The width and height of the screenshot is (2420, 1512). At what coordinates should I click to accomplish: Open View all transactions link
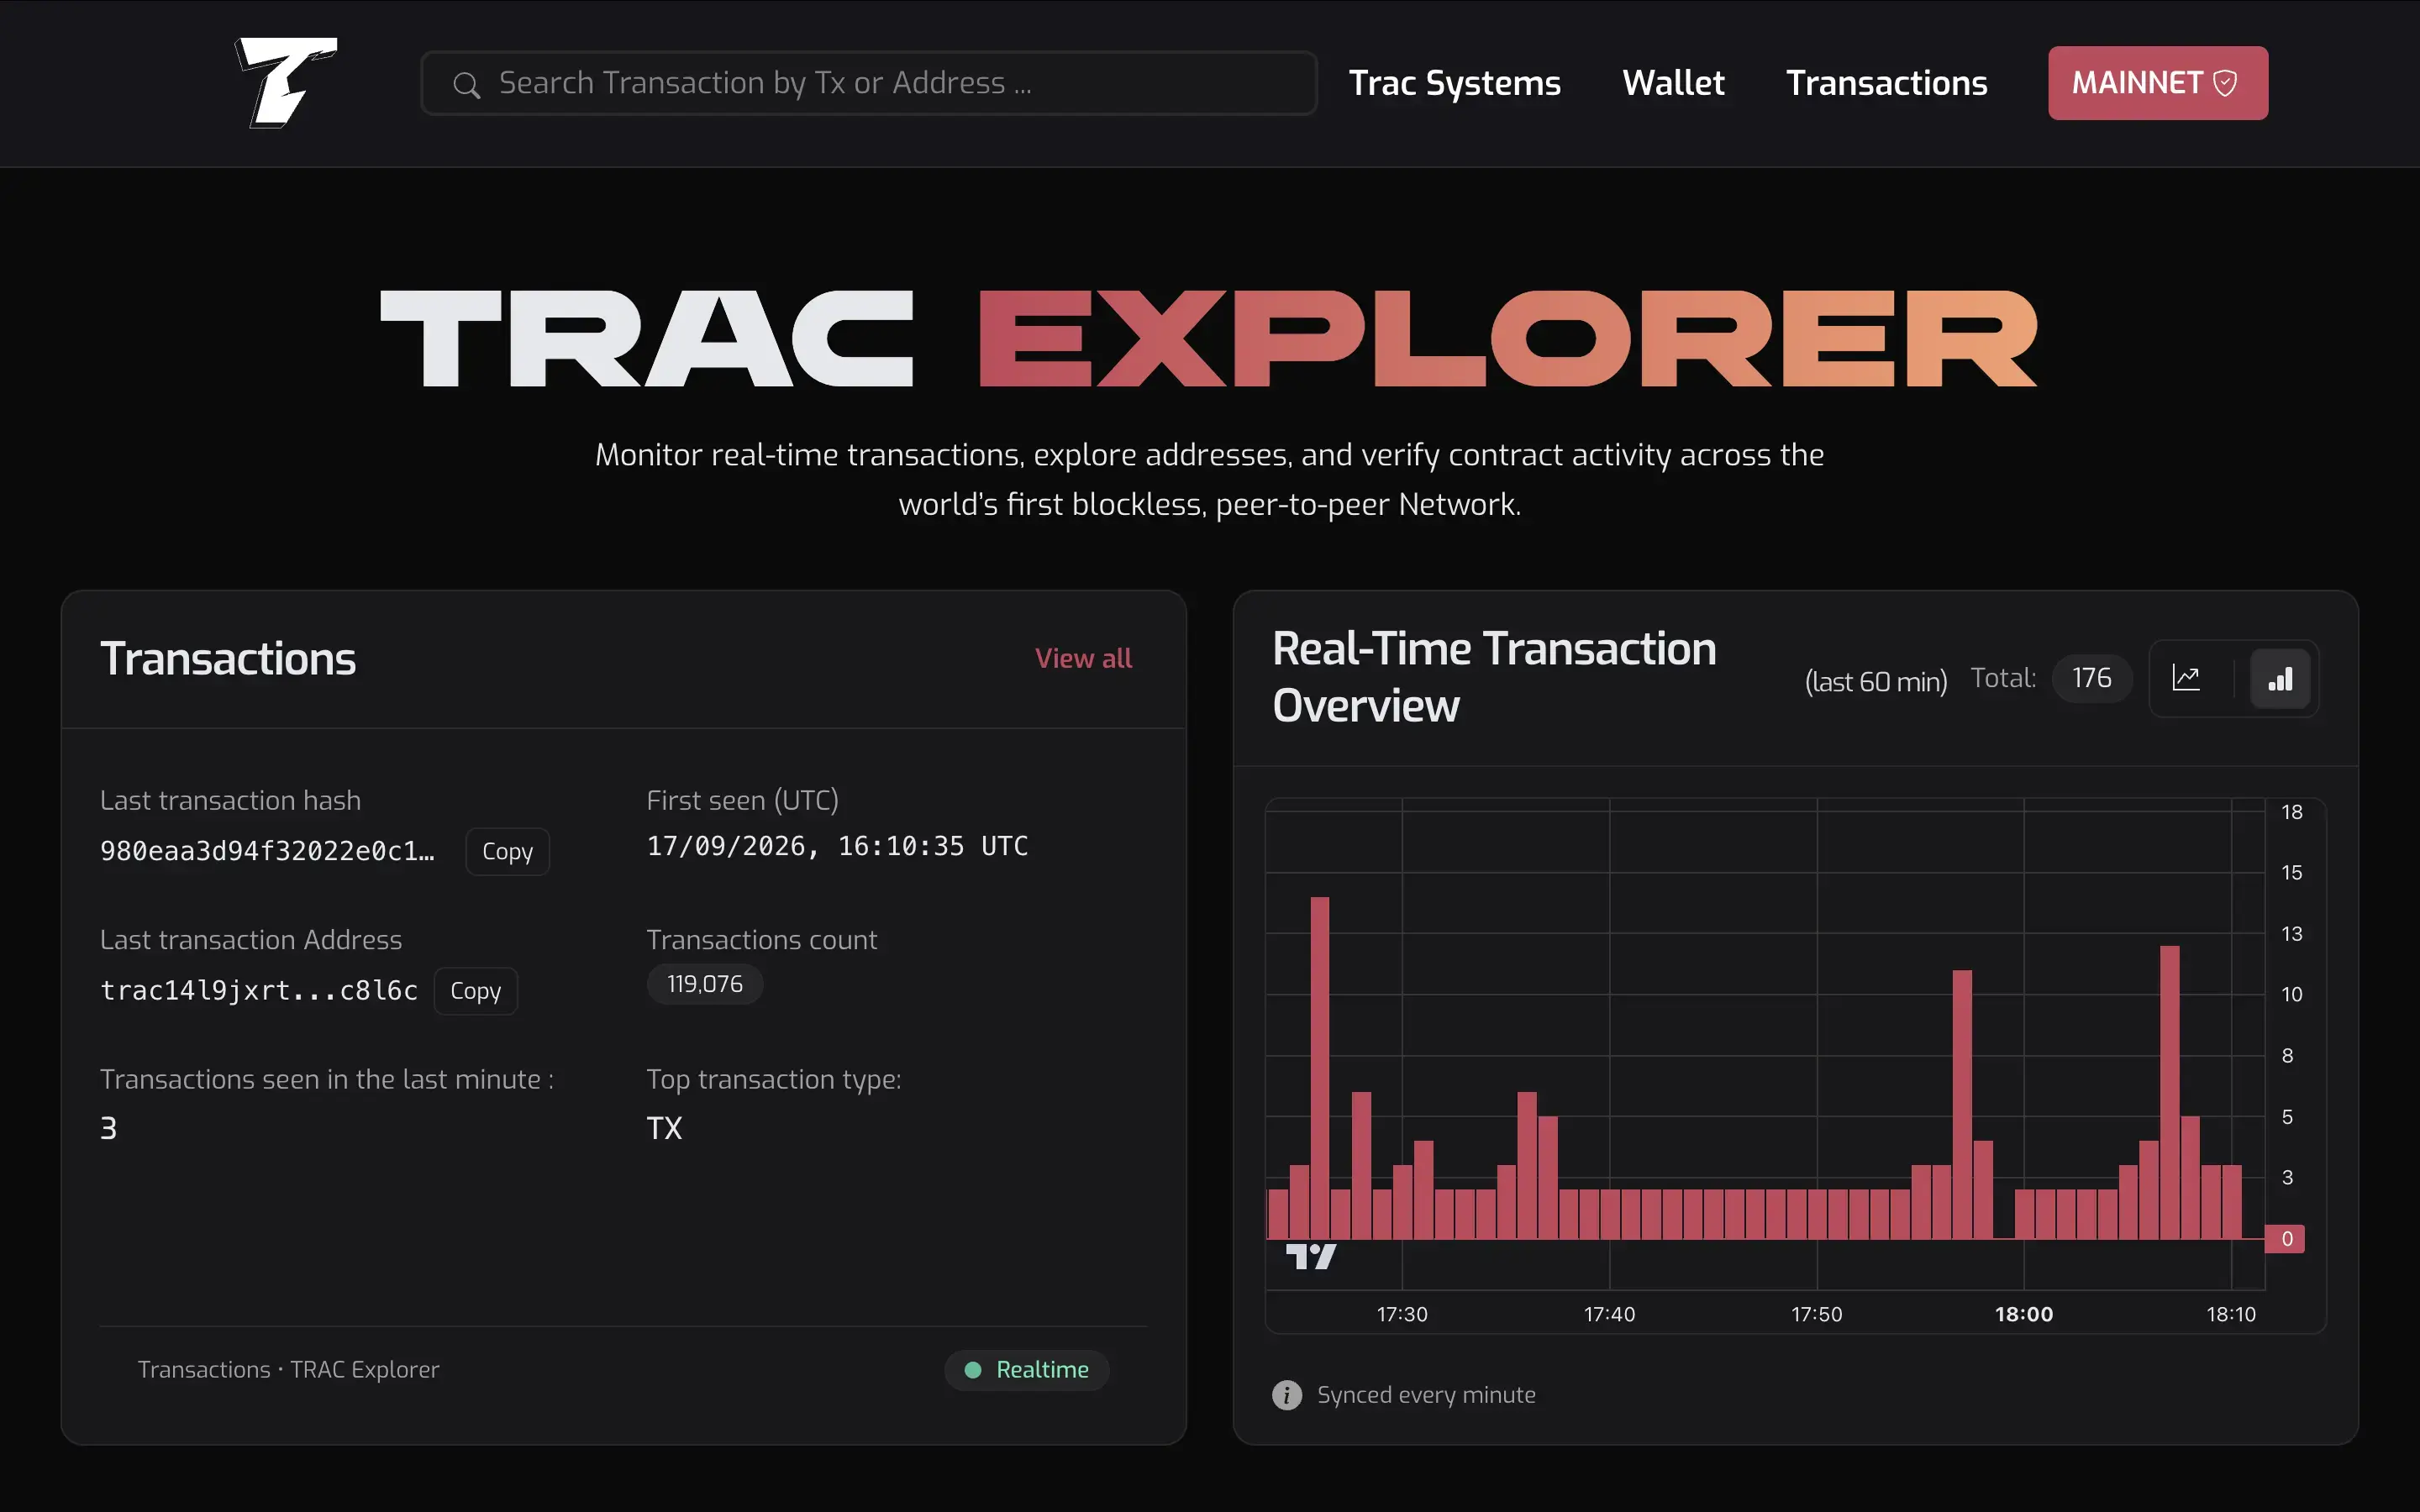1083,658
